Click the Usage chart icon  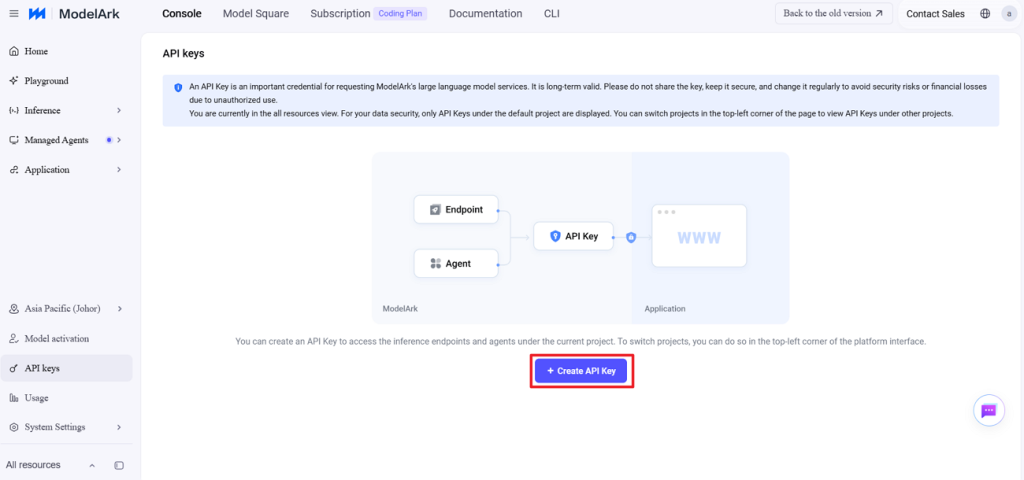point(14,398)
